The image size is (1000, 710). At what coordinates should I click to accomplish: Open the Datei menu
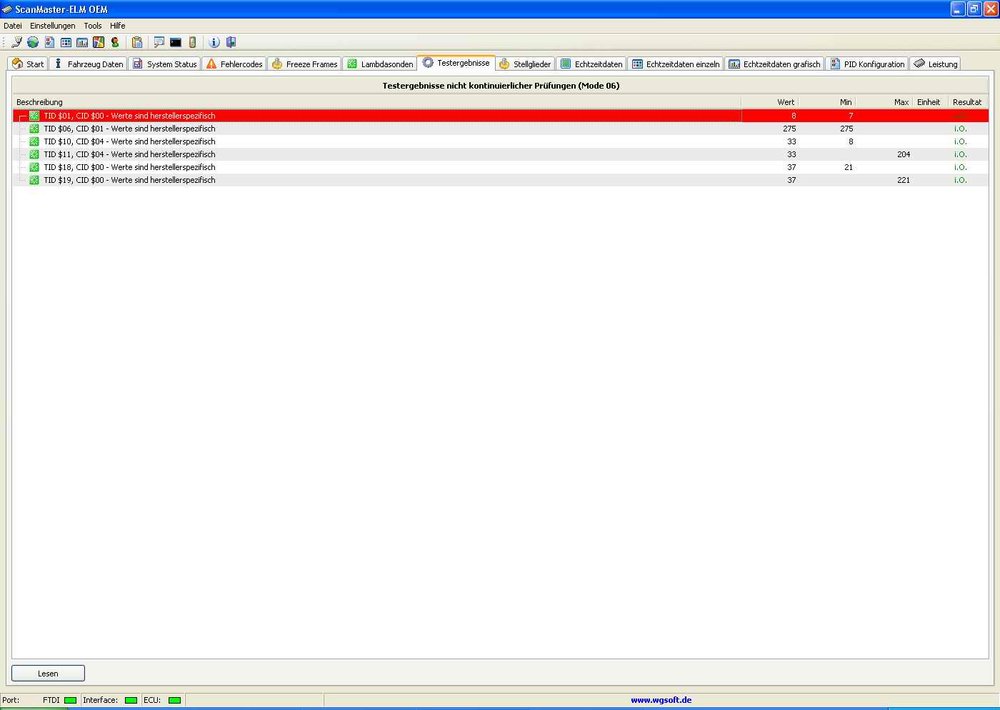(x=13, y=25)
